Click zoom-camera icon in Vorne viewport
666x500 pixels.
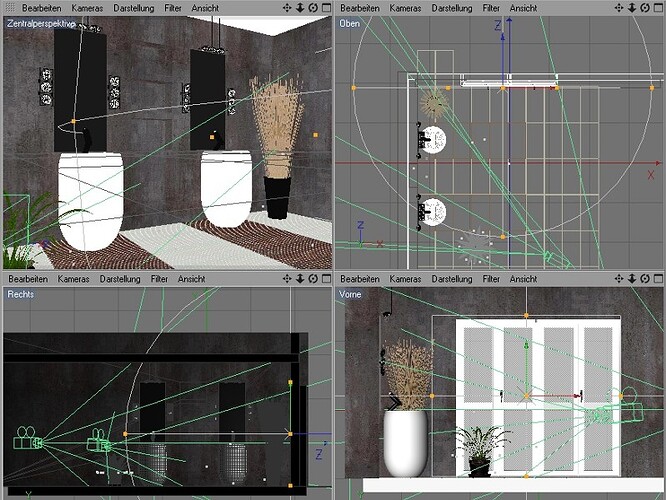(x=632, y=279)
